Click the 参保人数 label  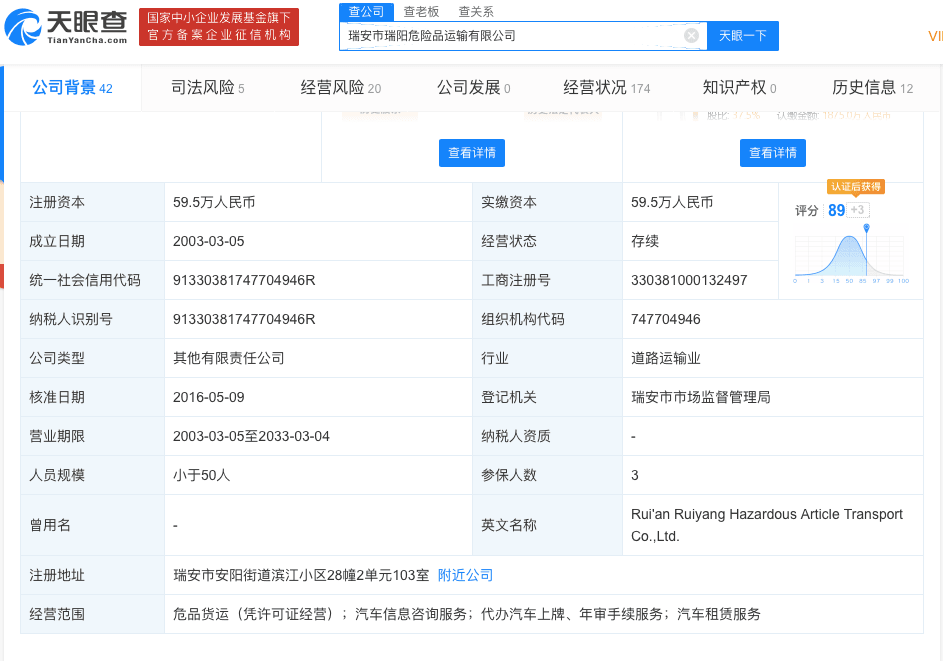point(509,475)
